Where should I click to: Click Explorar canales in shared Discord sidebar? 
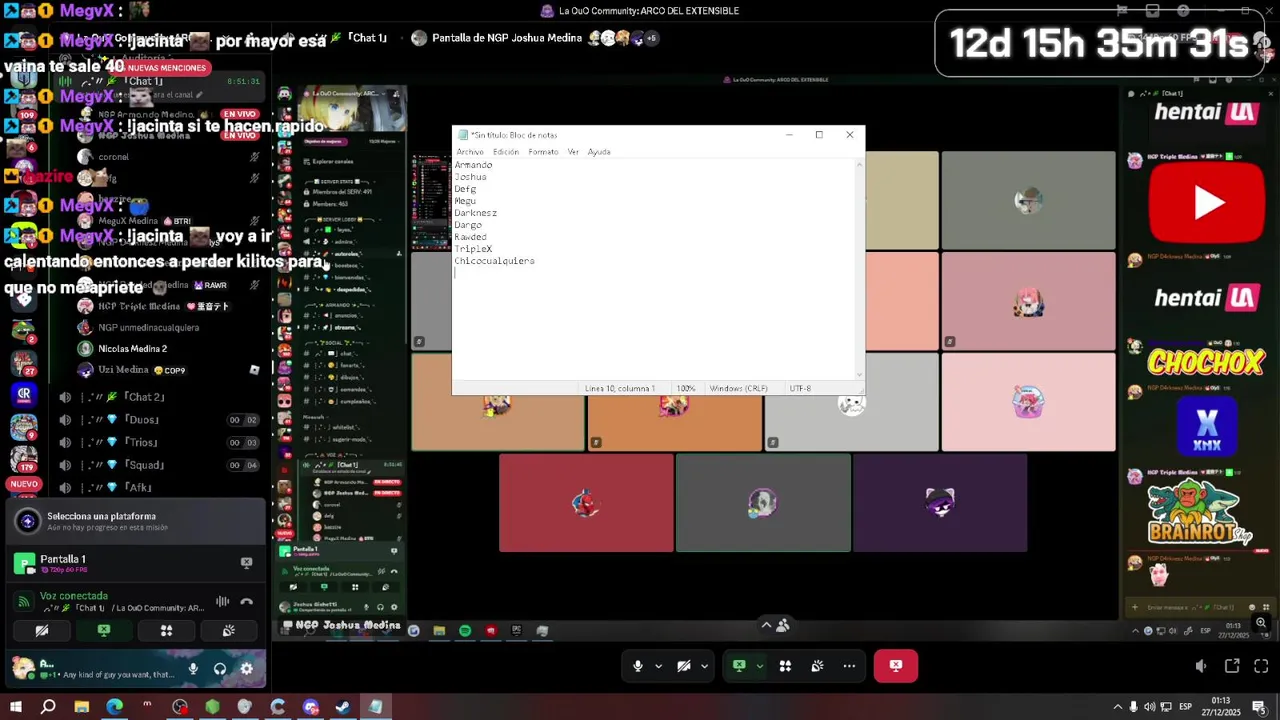click(x=333, y=161)
